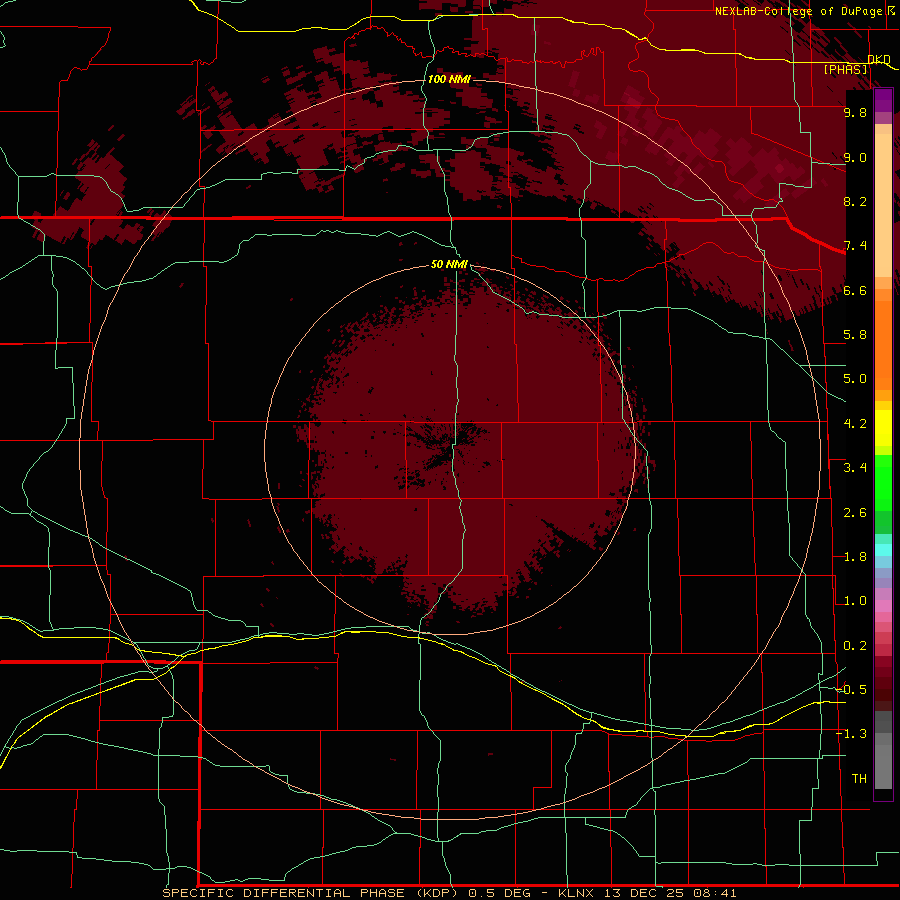Click the 1.0 value on the color scale
Viewport: 900px width, 900px height.
tap(855, 601)
